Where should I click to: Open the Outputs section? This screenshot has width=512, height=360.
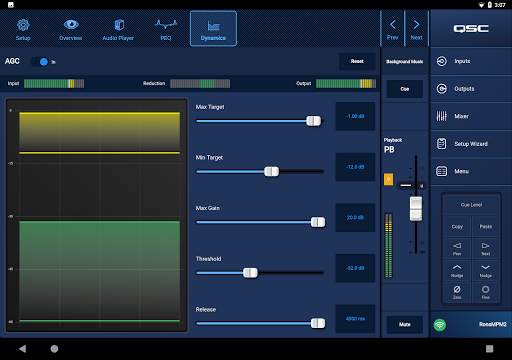(x=471, y=89)
